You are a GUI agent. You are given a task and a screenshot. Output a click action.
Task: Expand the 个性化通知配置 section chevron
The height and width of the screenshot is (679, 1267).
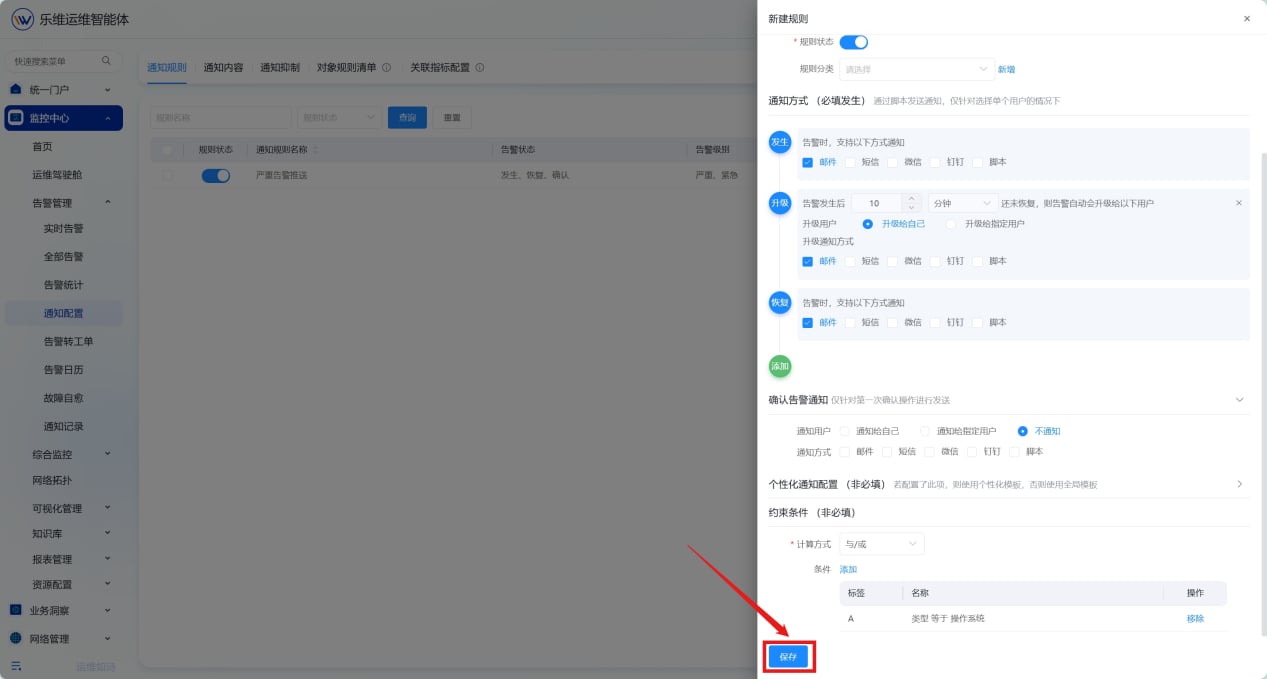[1240, 484]
